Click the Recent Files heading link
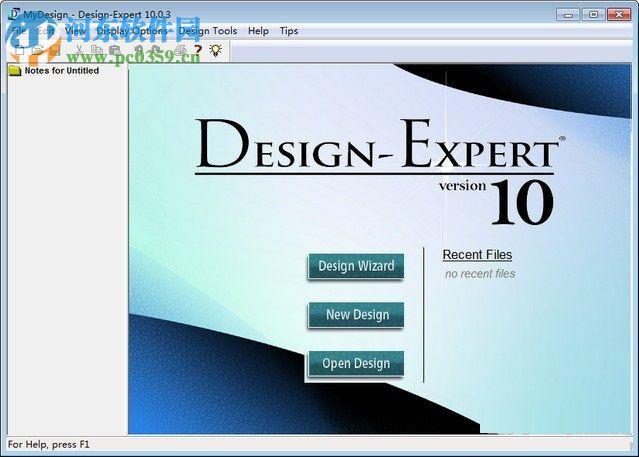 [x=477, y=255]
